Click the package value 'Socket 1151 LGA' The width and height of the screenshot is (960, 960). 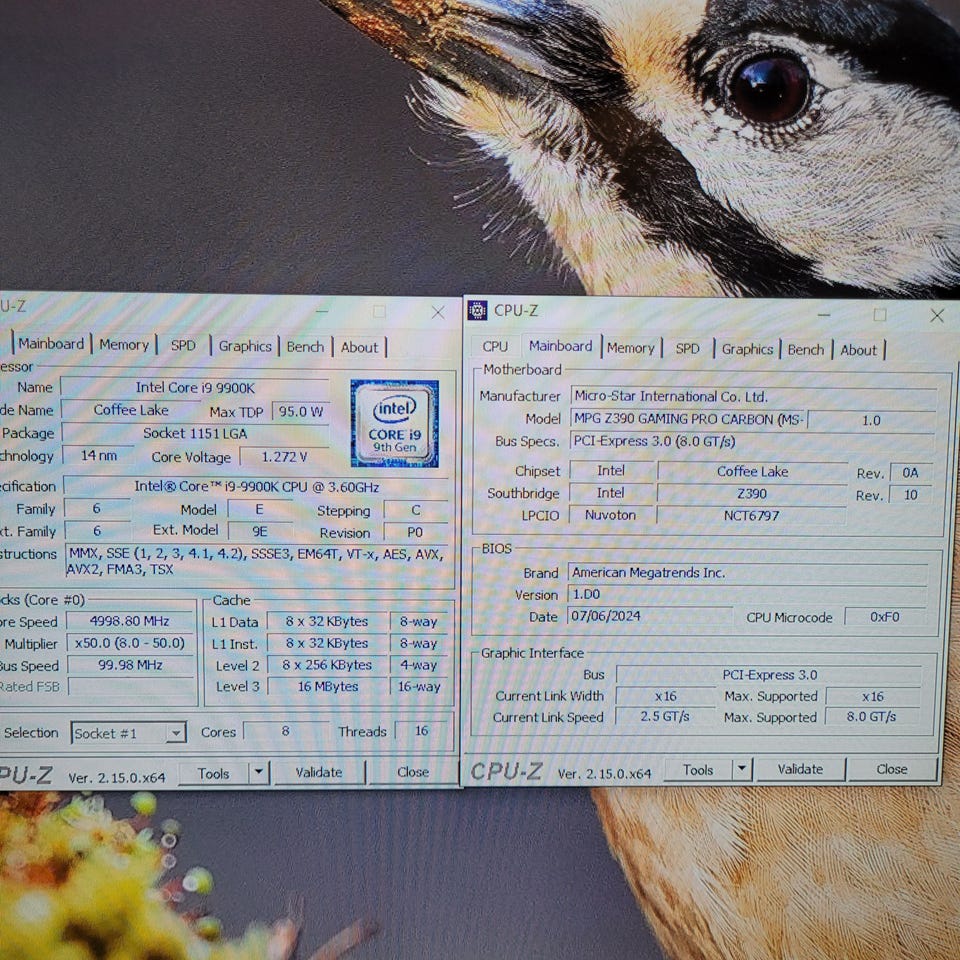point(195,433)
